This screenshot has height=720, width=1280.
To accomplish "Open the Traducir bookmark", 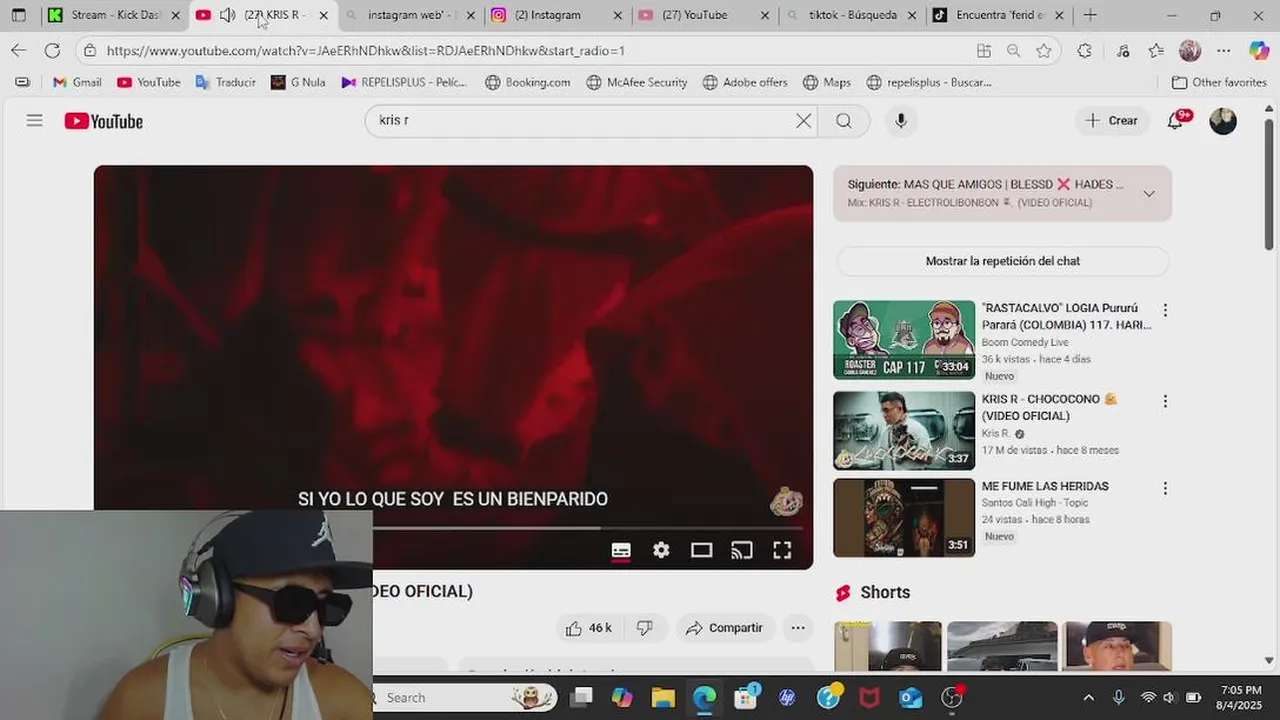I will tap(226, 82).
